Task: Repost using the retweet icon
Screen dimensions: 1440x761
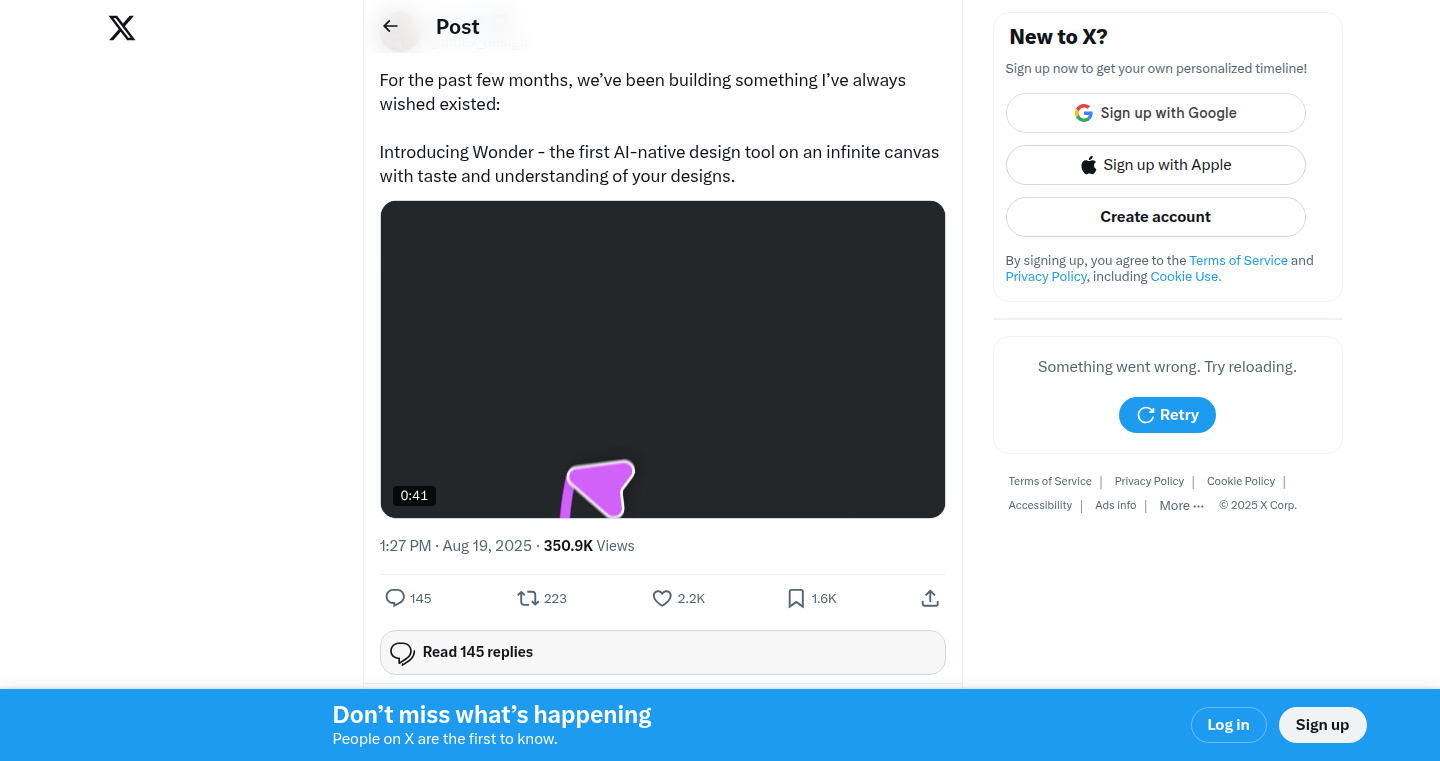Action: point(528,598)
